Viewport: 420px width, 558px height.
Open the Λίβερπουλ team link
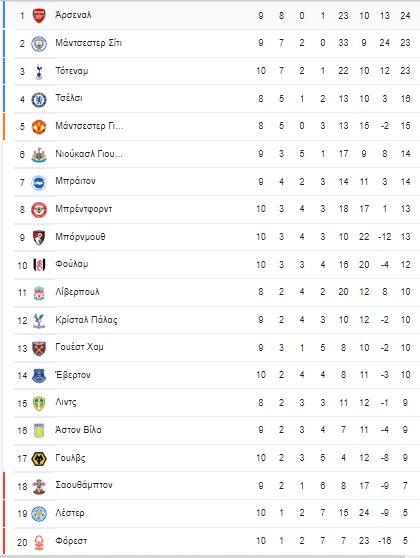click(x=77, y=292)
